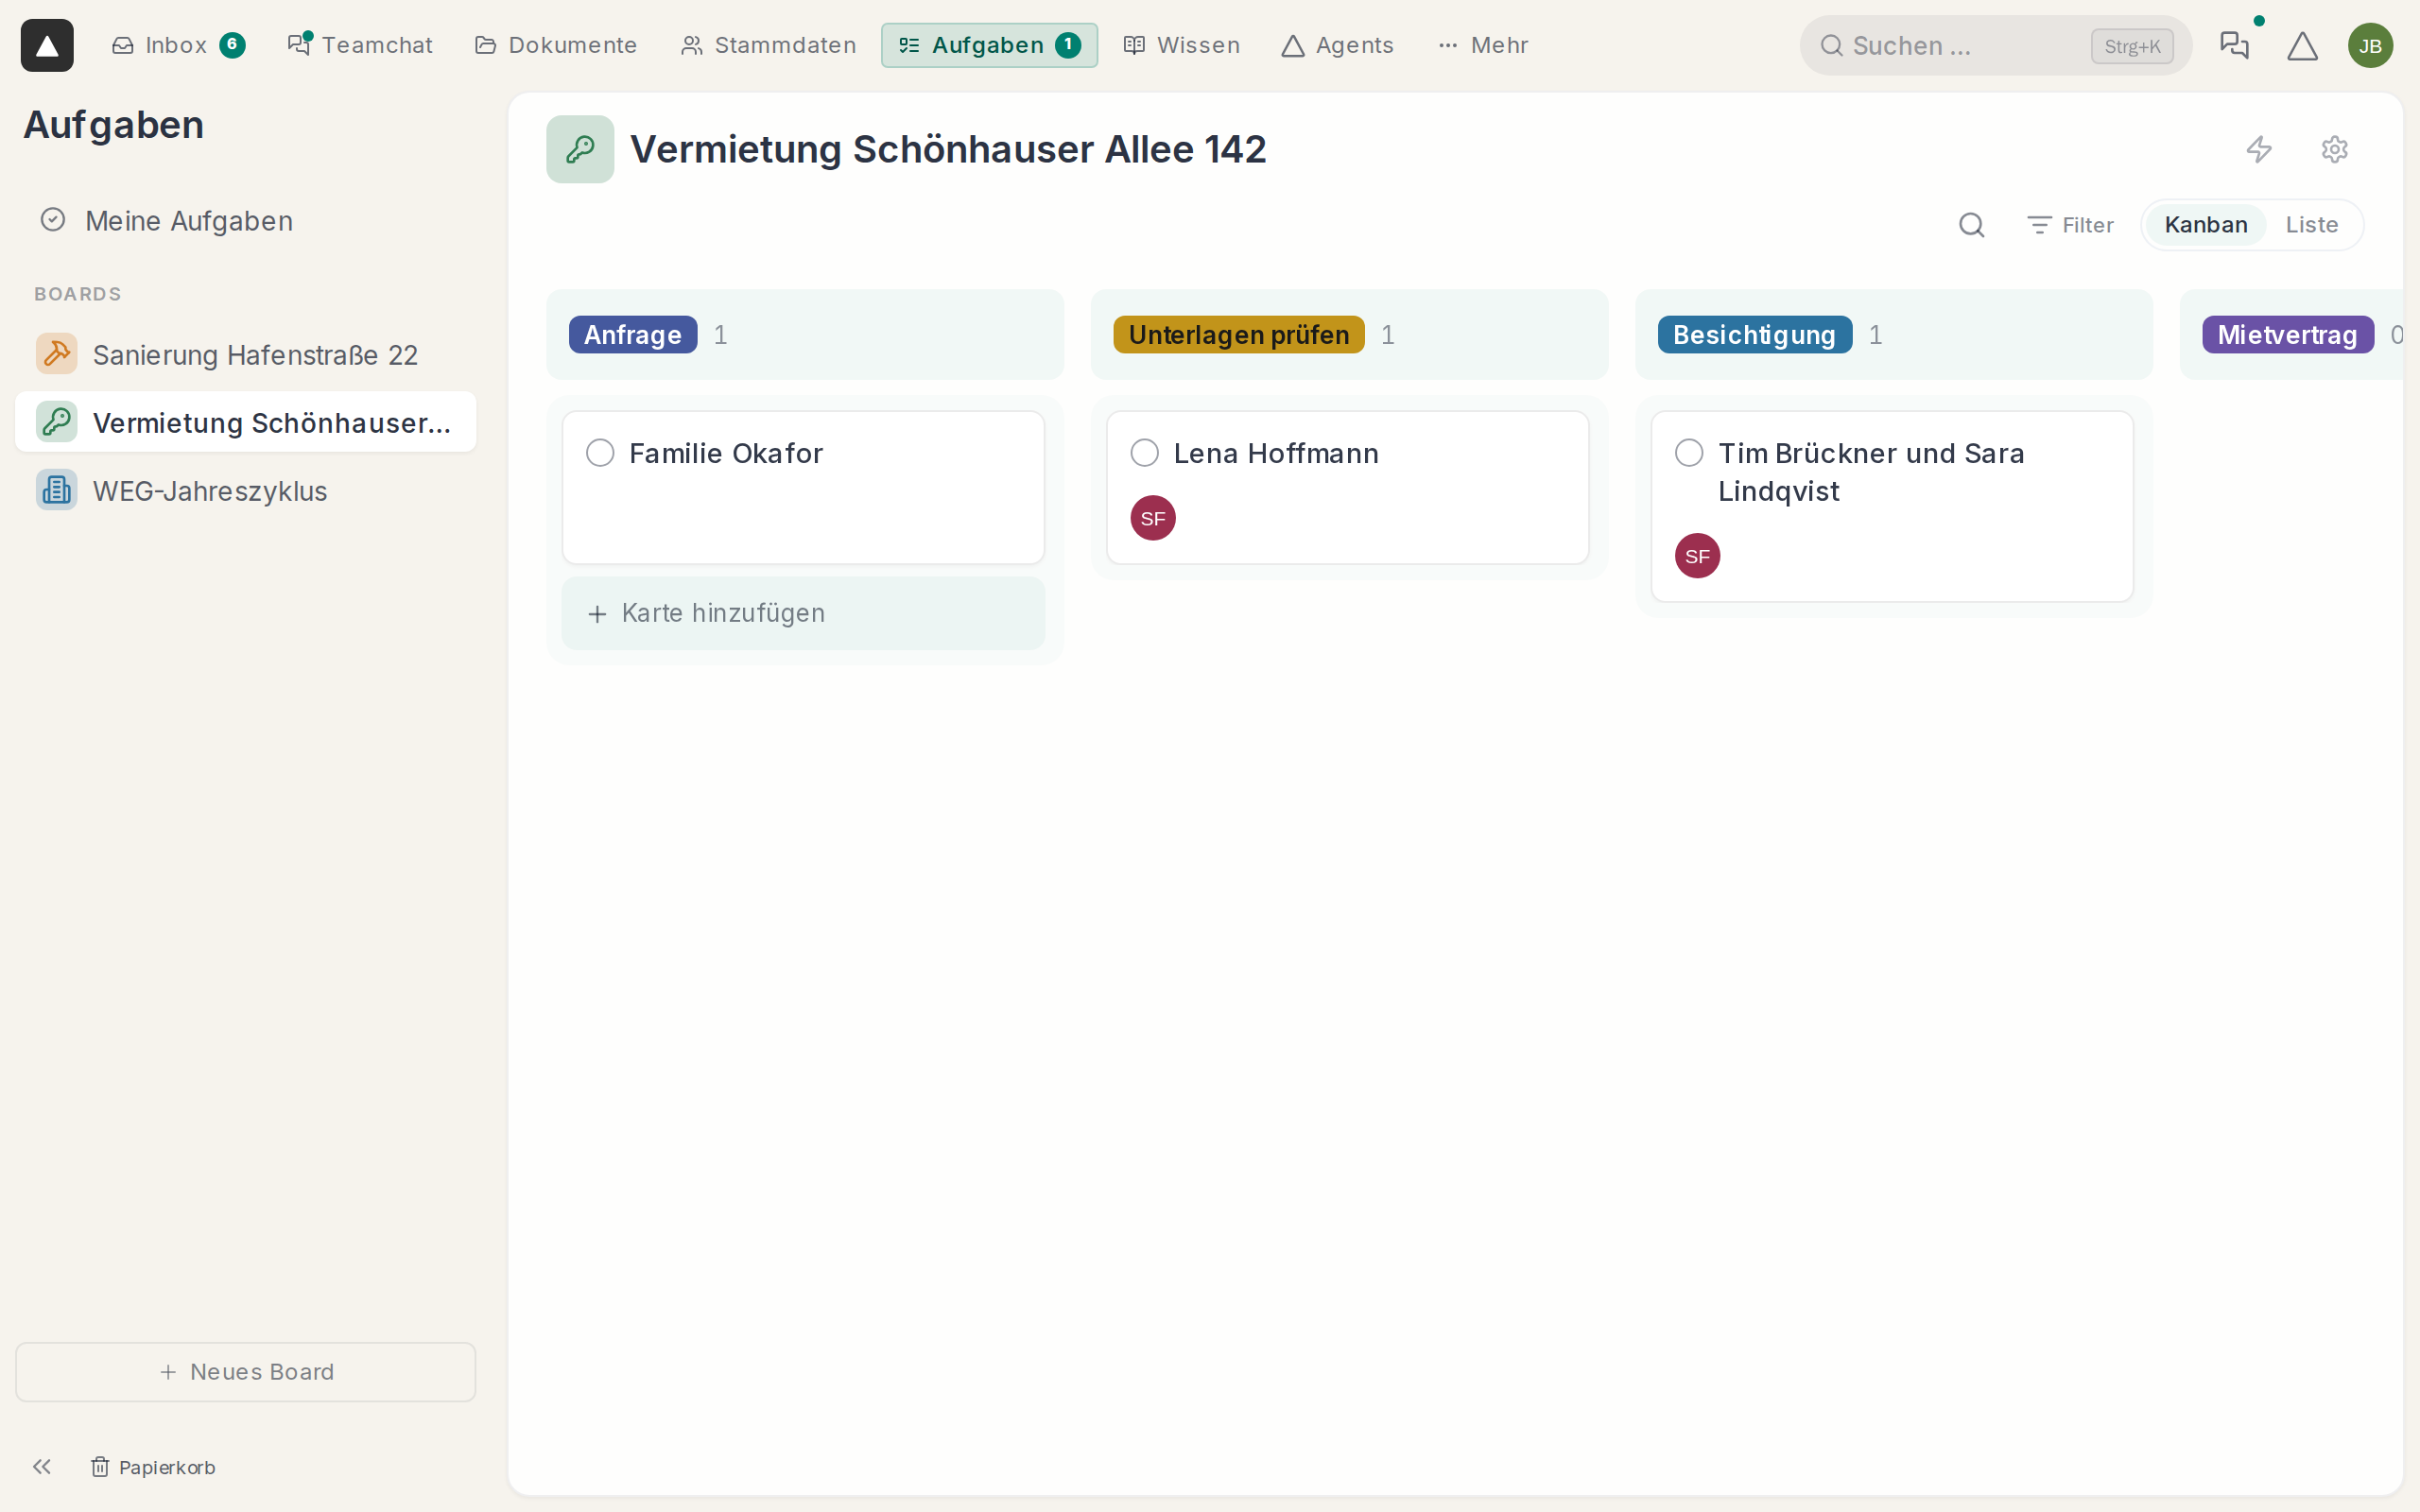Open Dokumente tab

pyautogui.click(x=556, y=45)
